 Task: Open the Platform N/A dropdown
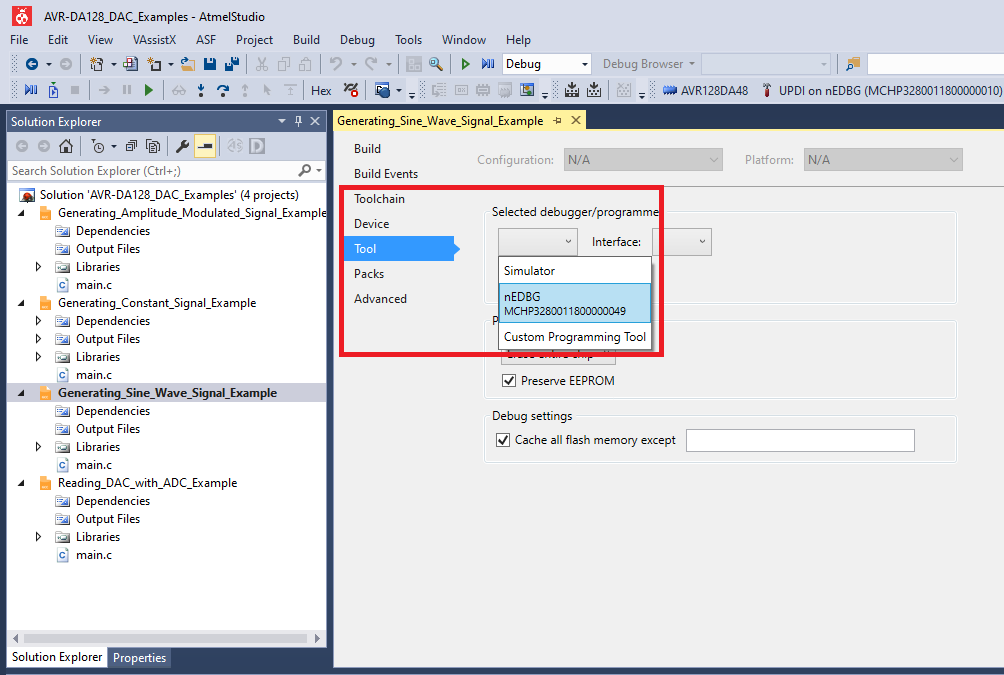coord(883,160)
